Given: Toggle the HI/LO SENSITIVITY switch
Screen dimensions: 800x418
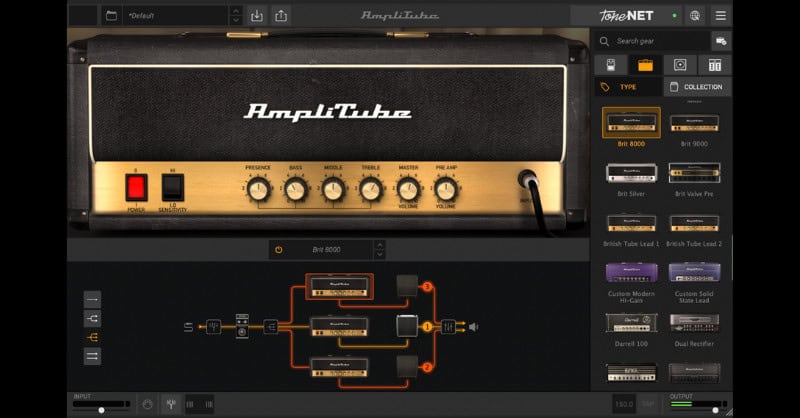Looking at the screenshot, I should (172, 187).
